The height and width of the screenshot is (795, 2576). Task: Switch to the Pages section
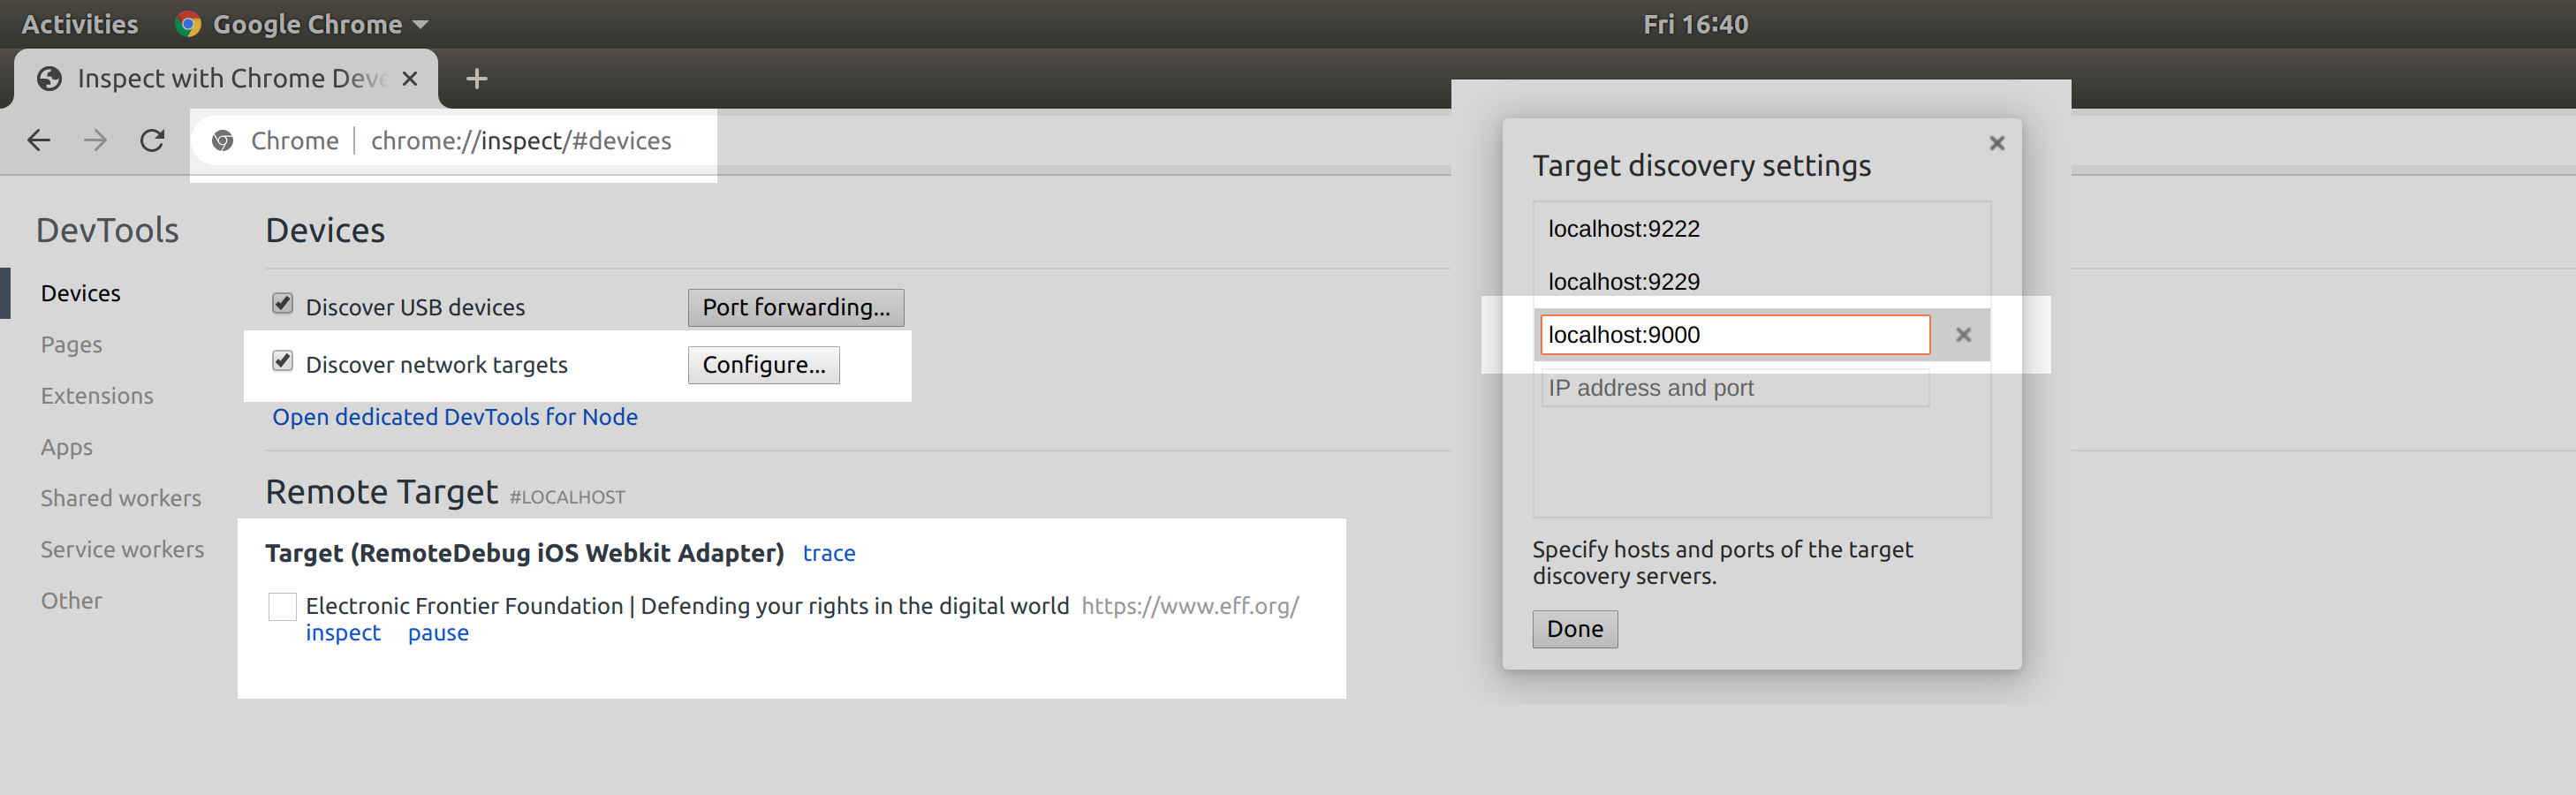pyautogui.click(x=71, y=344)
